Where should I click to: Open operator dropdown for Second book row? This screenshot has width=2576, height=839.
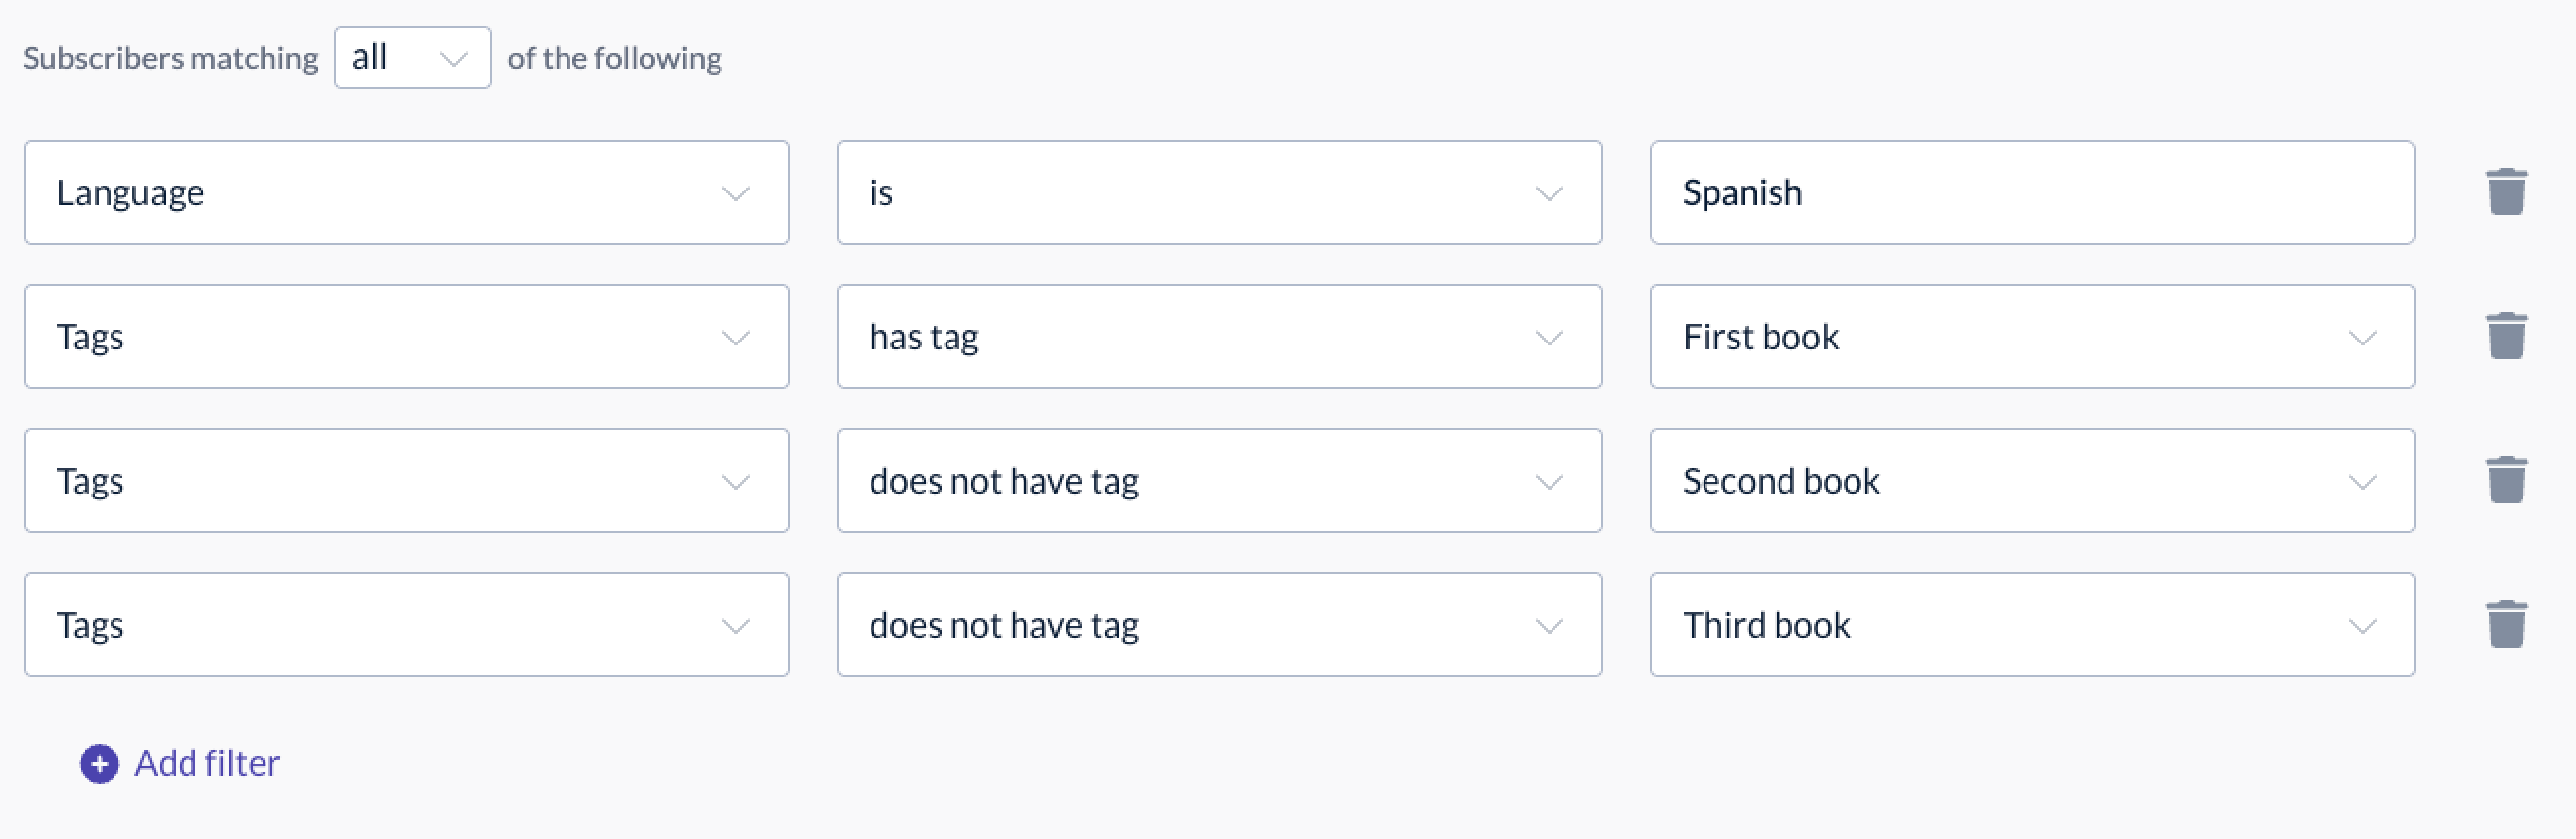pos(1219,480)
